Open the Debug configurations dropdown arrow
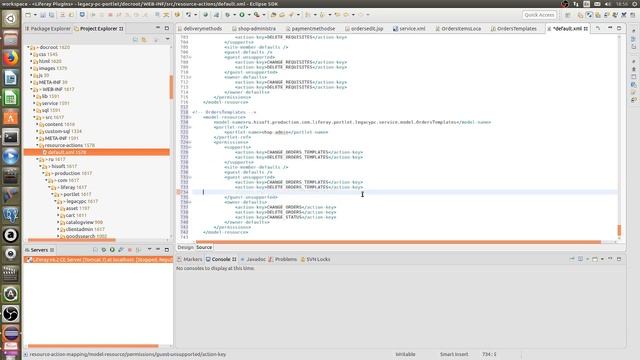The height and width of the screenshot is (360, 640). click(x=234, y=15)
